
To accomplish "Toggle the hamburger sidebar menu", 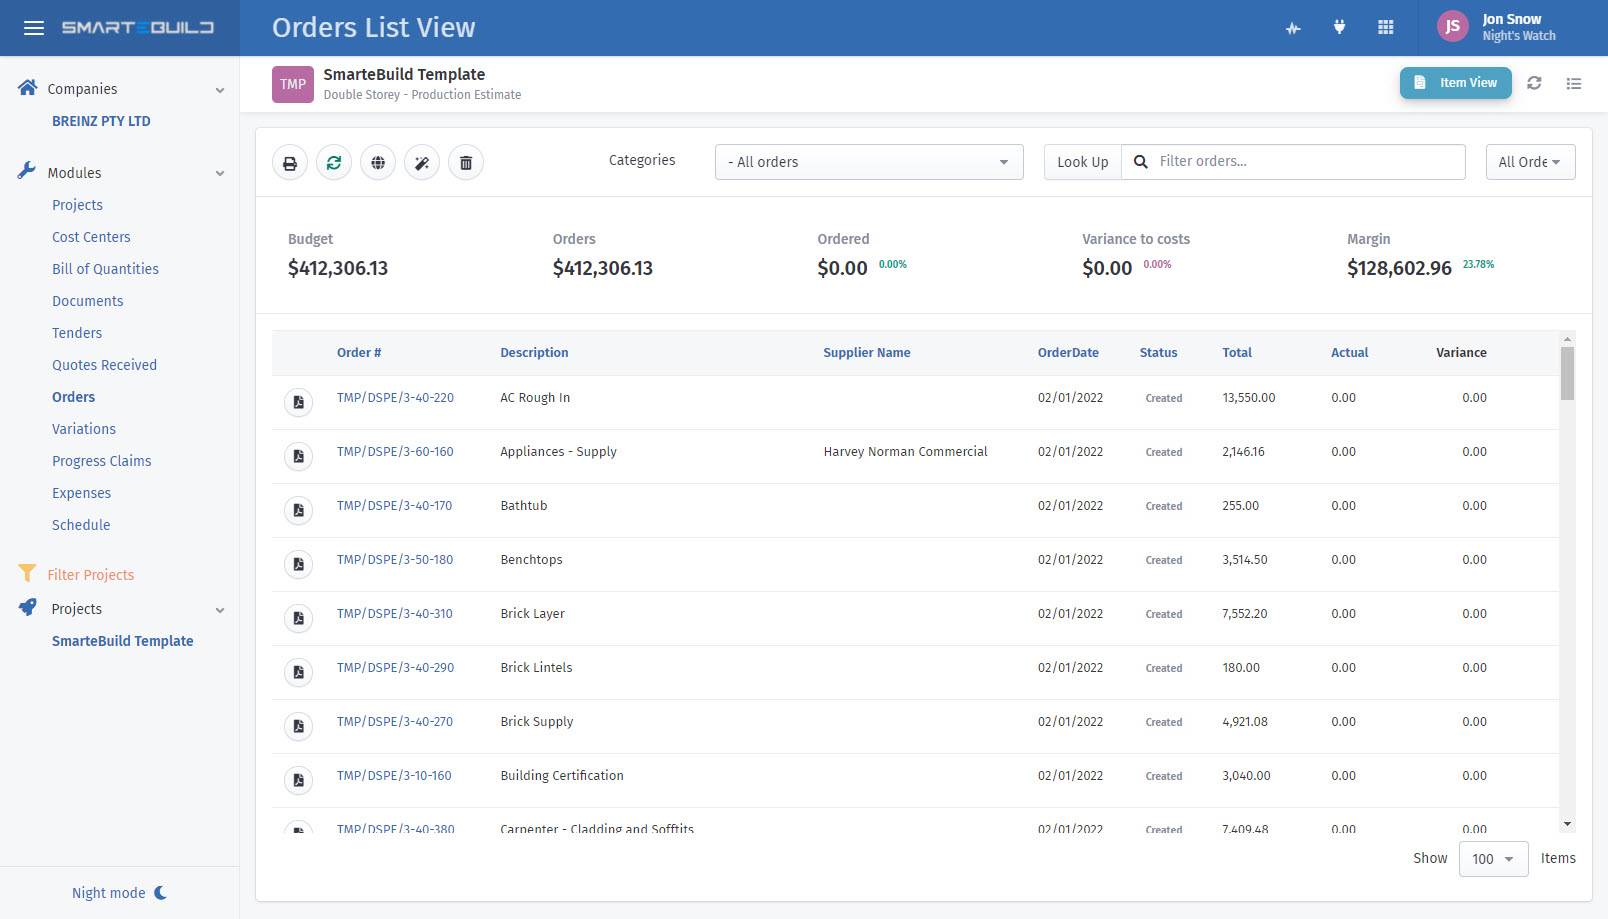I will click(x=34, y=28).
